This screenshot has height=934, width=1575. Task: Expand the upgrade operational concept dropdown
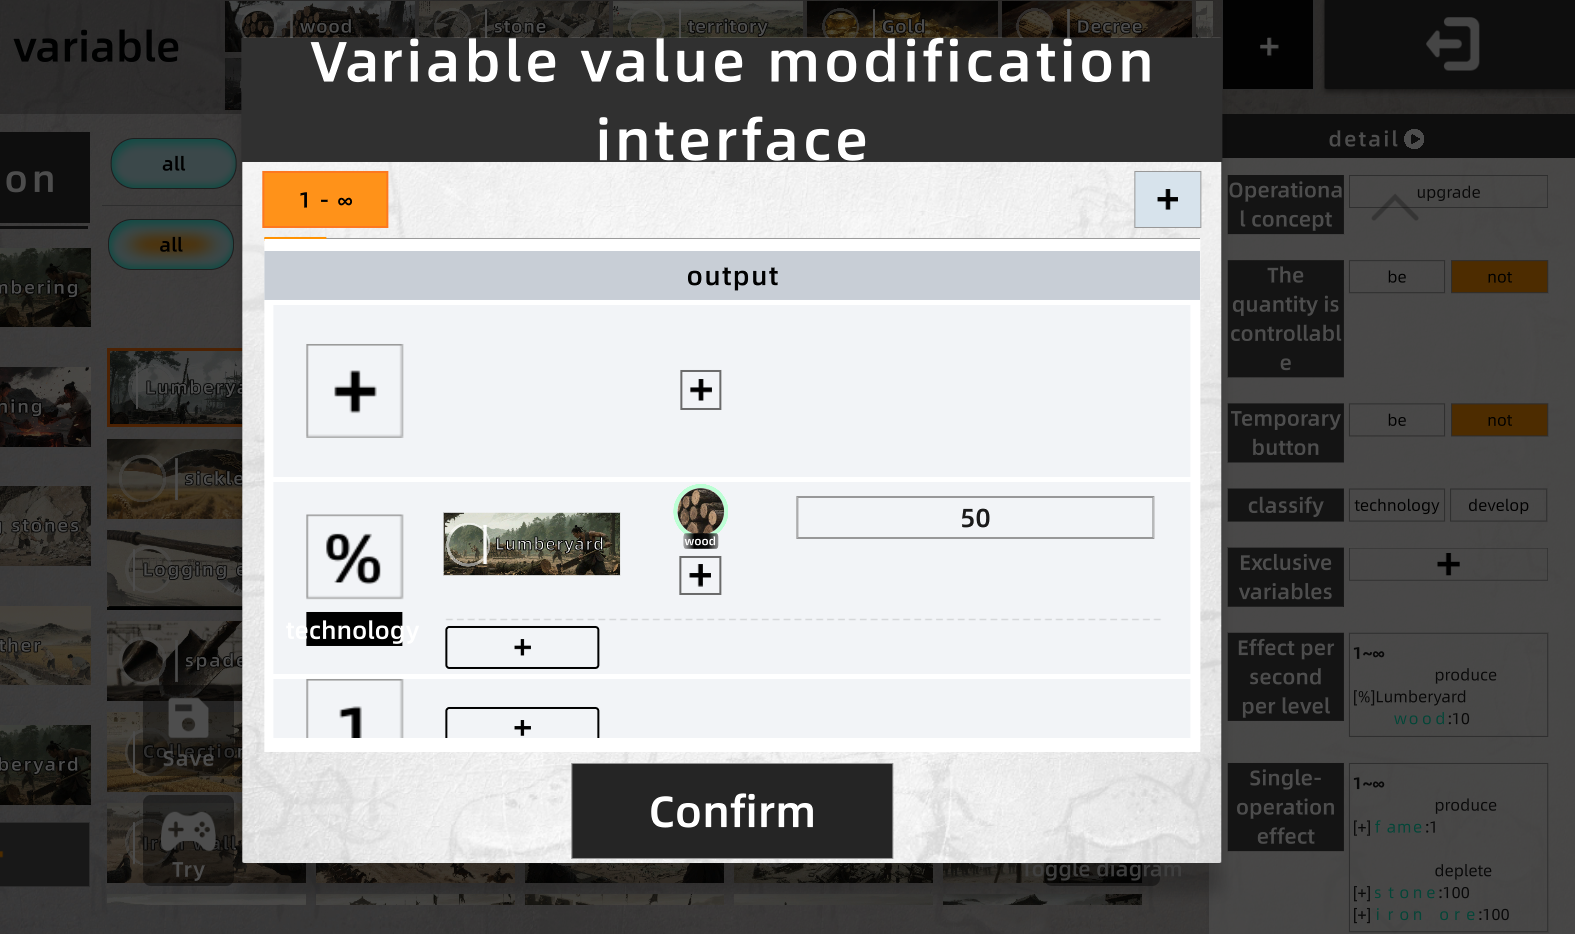[1447, 192]
